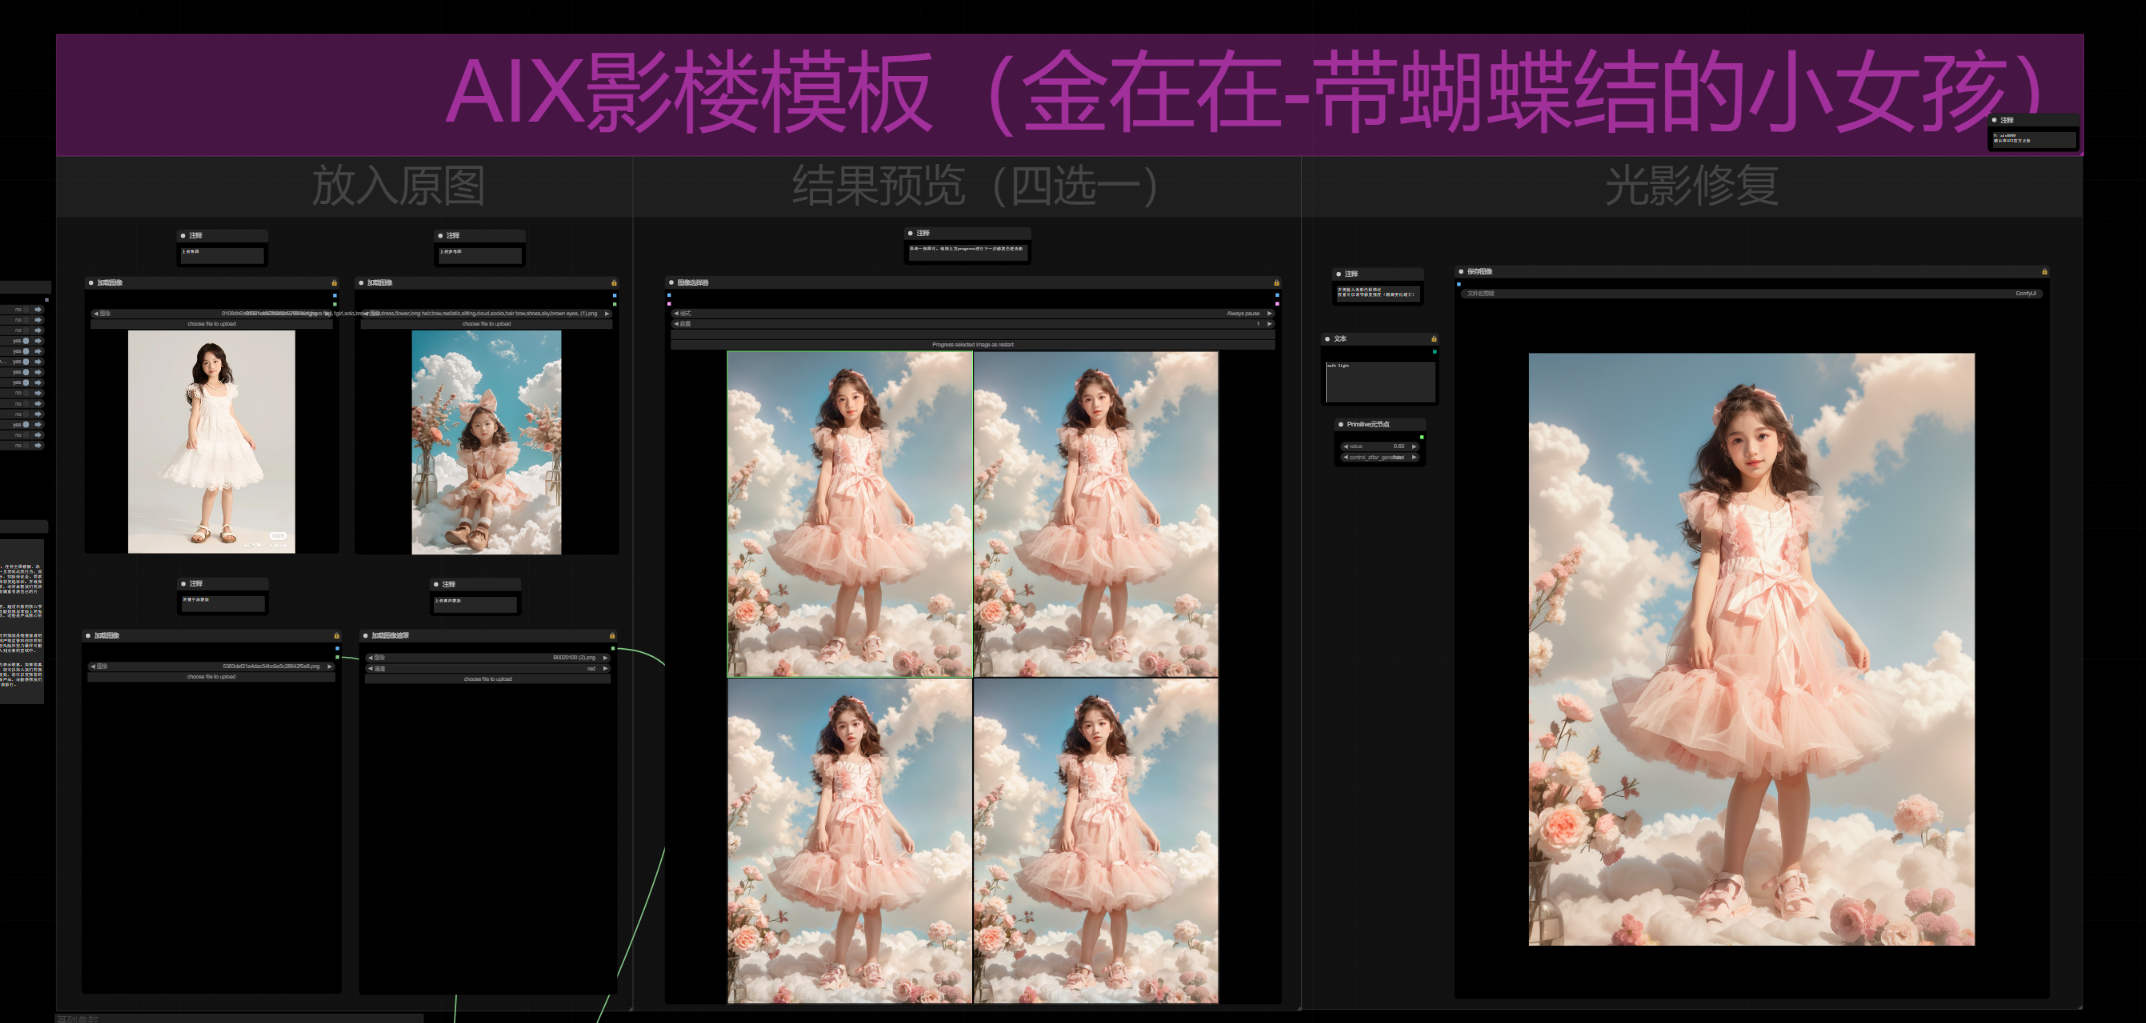Click blue output port on 图像选择器 right side
The width and height of the screenshot is (2146, 1023).
click(1277, 295)
